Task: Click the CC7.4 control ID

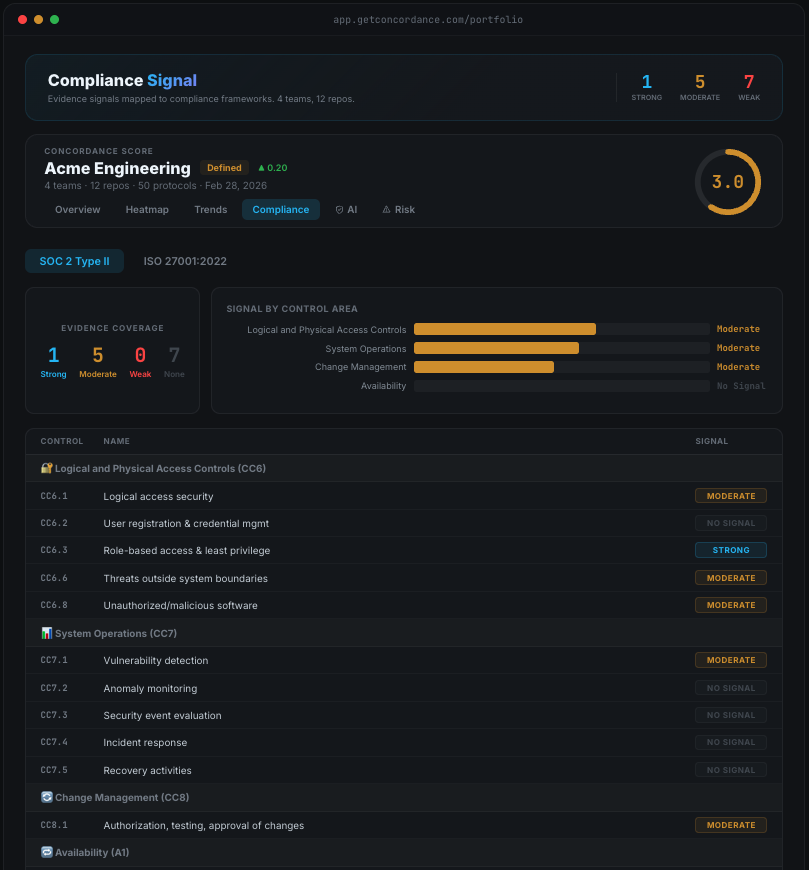Action: tap(54, 742)
